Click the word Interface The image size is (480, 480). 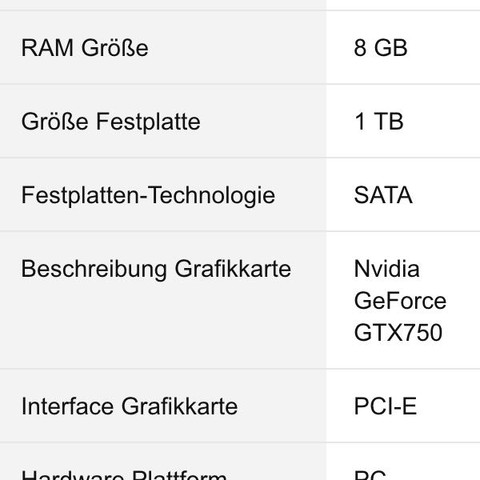click(67, 406)
